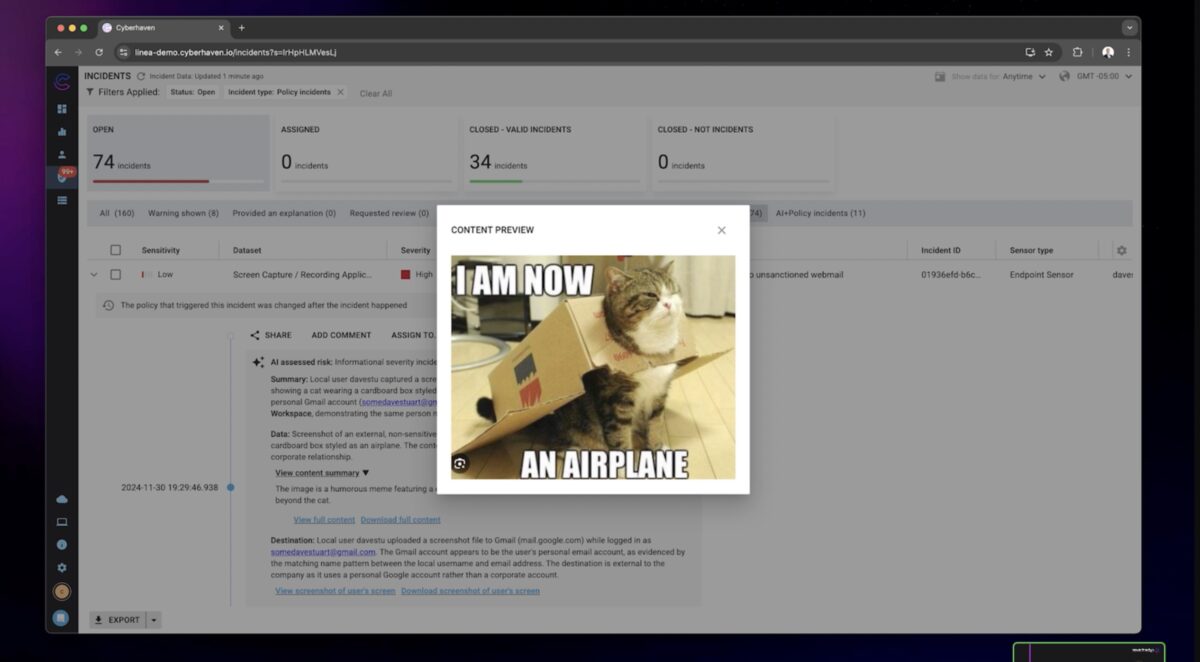Click the 2024-11-30 timeline marker dot
This screenshot has height=662, width=1200.
[x=230, y=487]
